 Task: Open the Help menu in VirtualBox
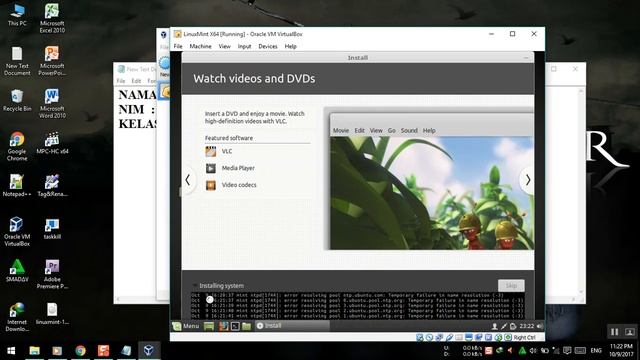291,47
